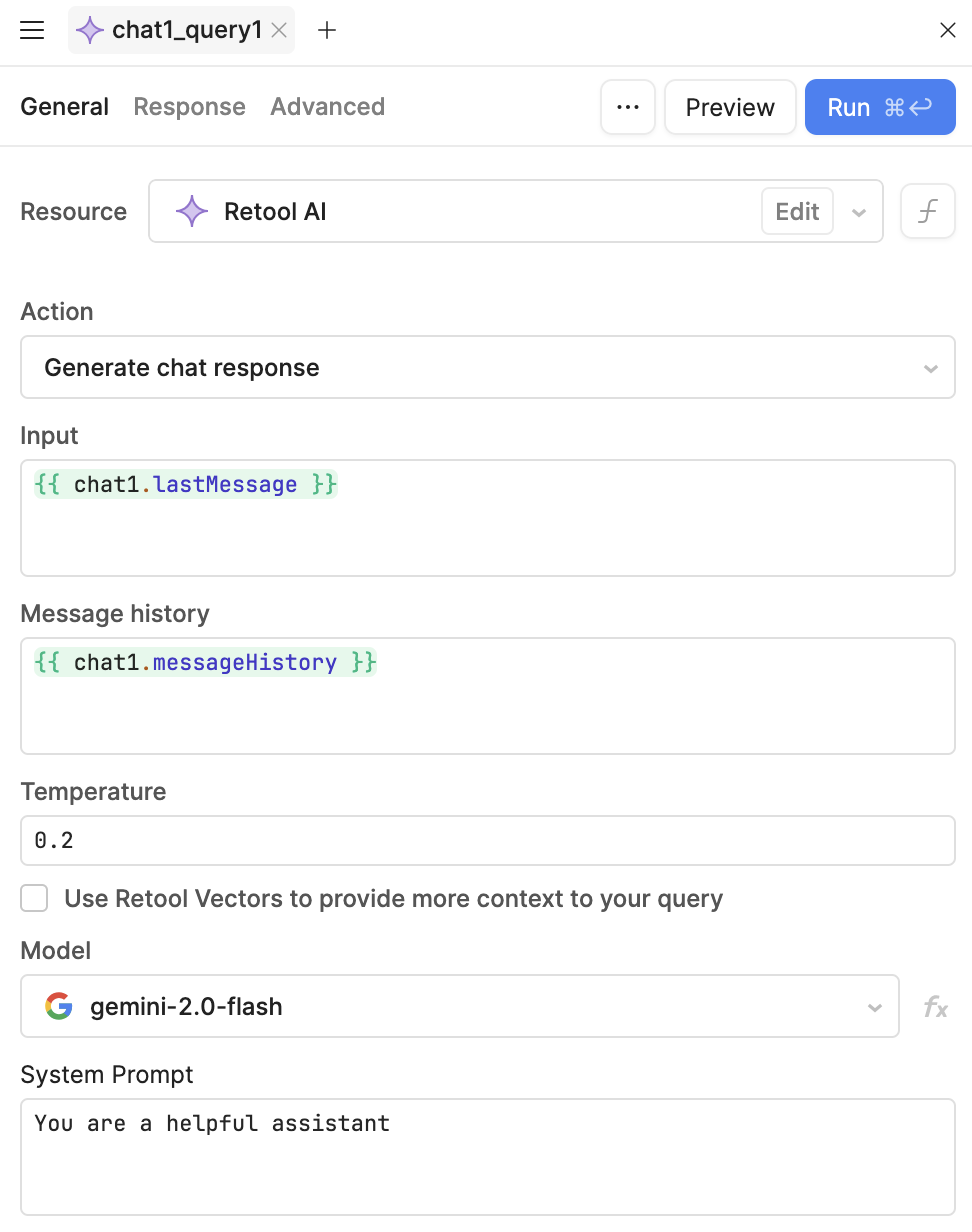The image size is (972, 1232).
Task: Open the Model dropdown gemini-2.0-flash
Action: 460,1006
